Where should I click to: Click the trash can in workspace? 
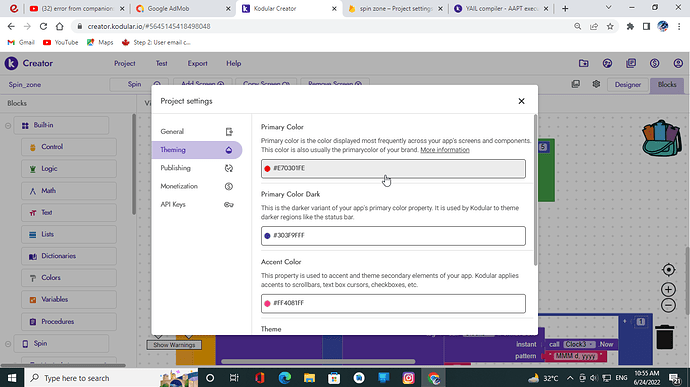(x=664, y=337)
